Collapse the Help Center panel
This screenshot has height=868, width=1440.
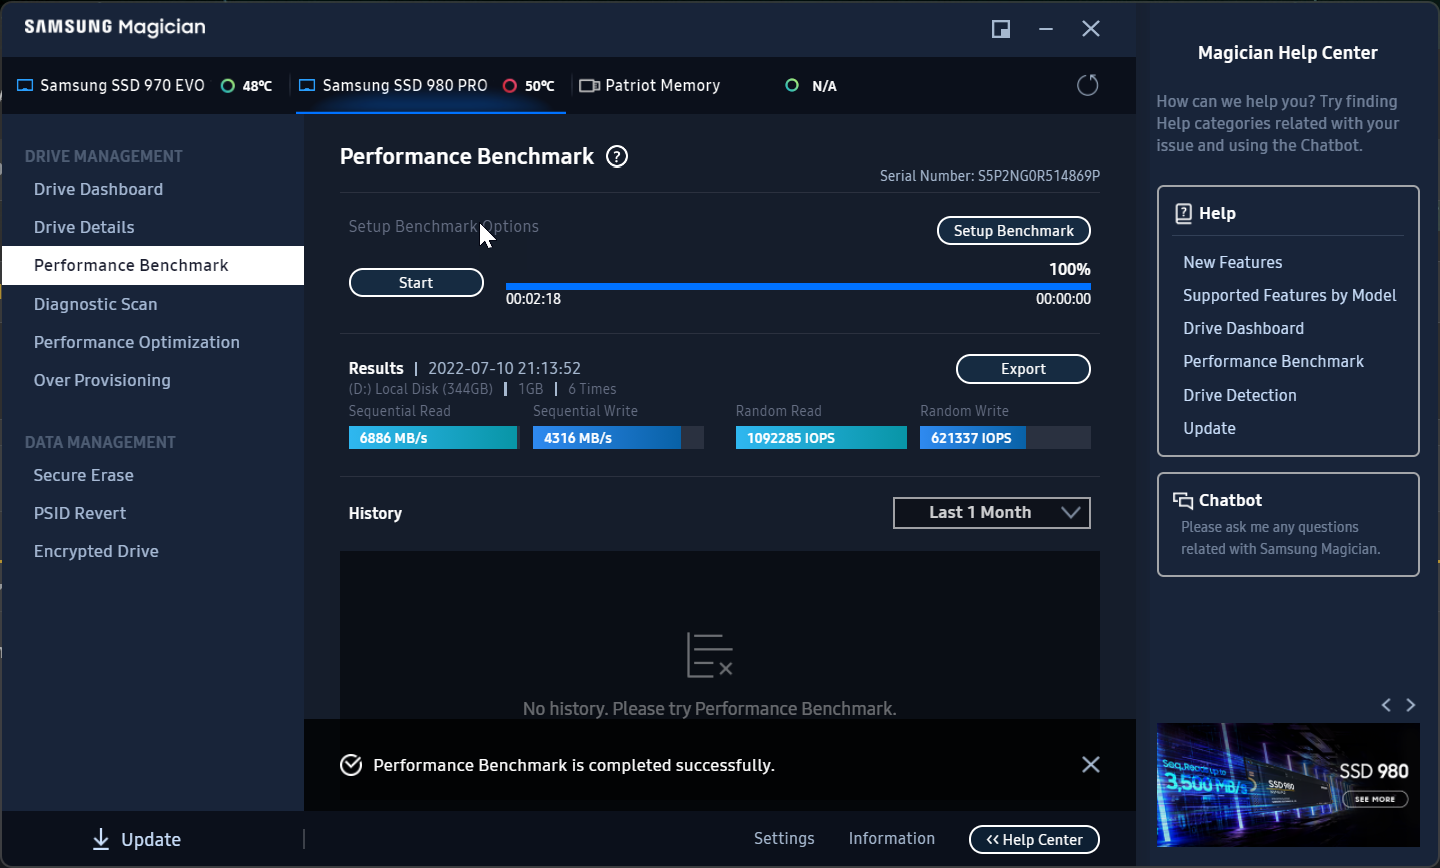pyautogui.click(x=1034, y=840)
